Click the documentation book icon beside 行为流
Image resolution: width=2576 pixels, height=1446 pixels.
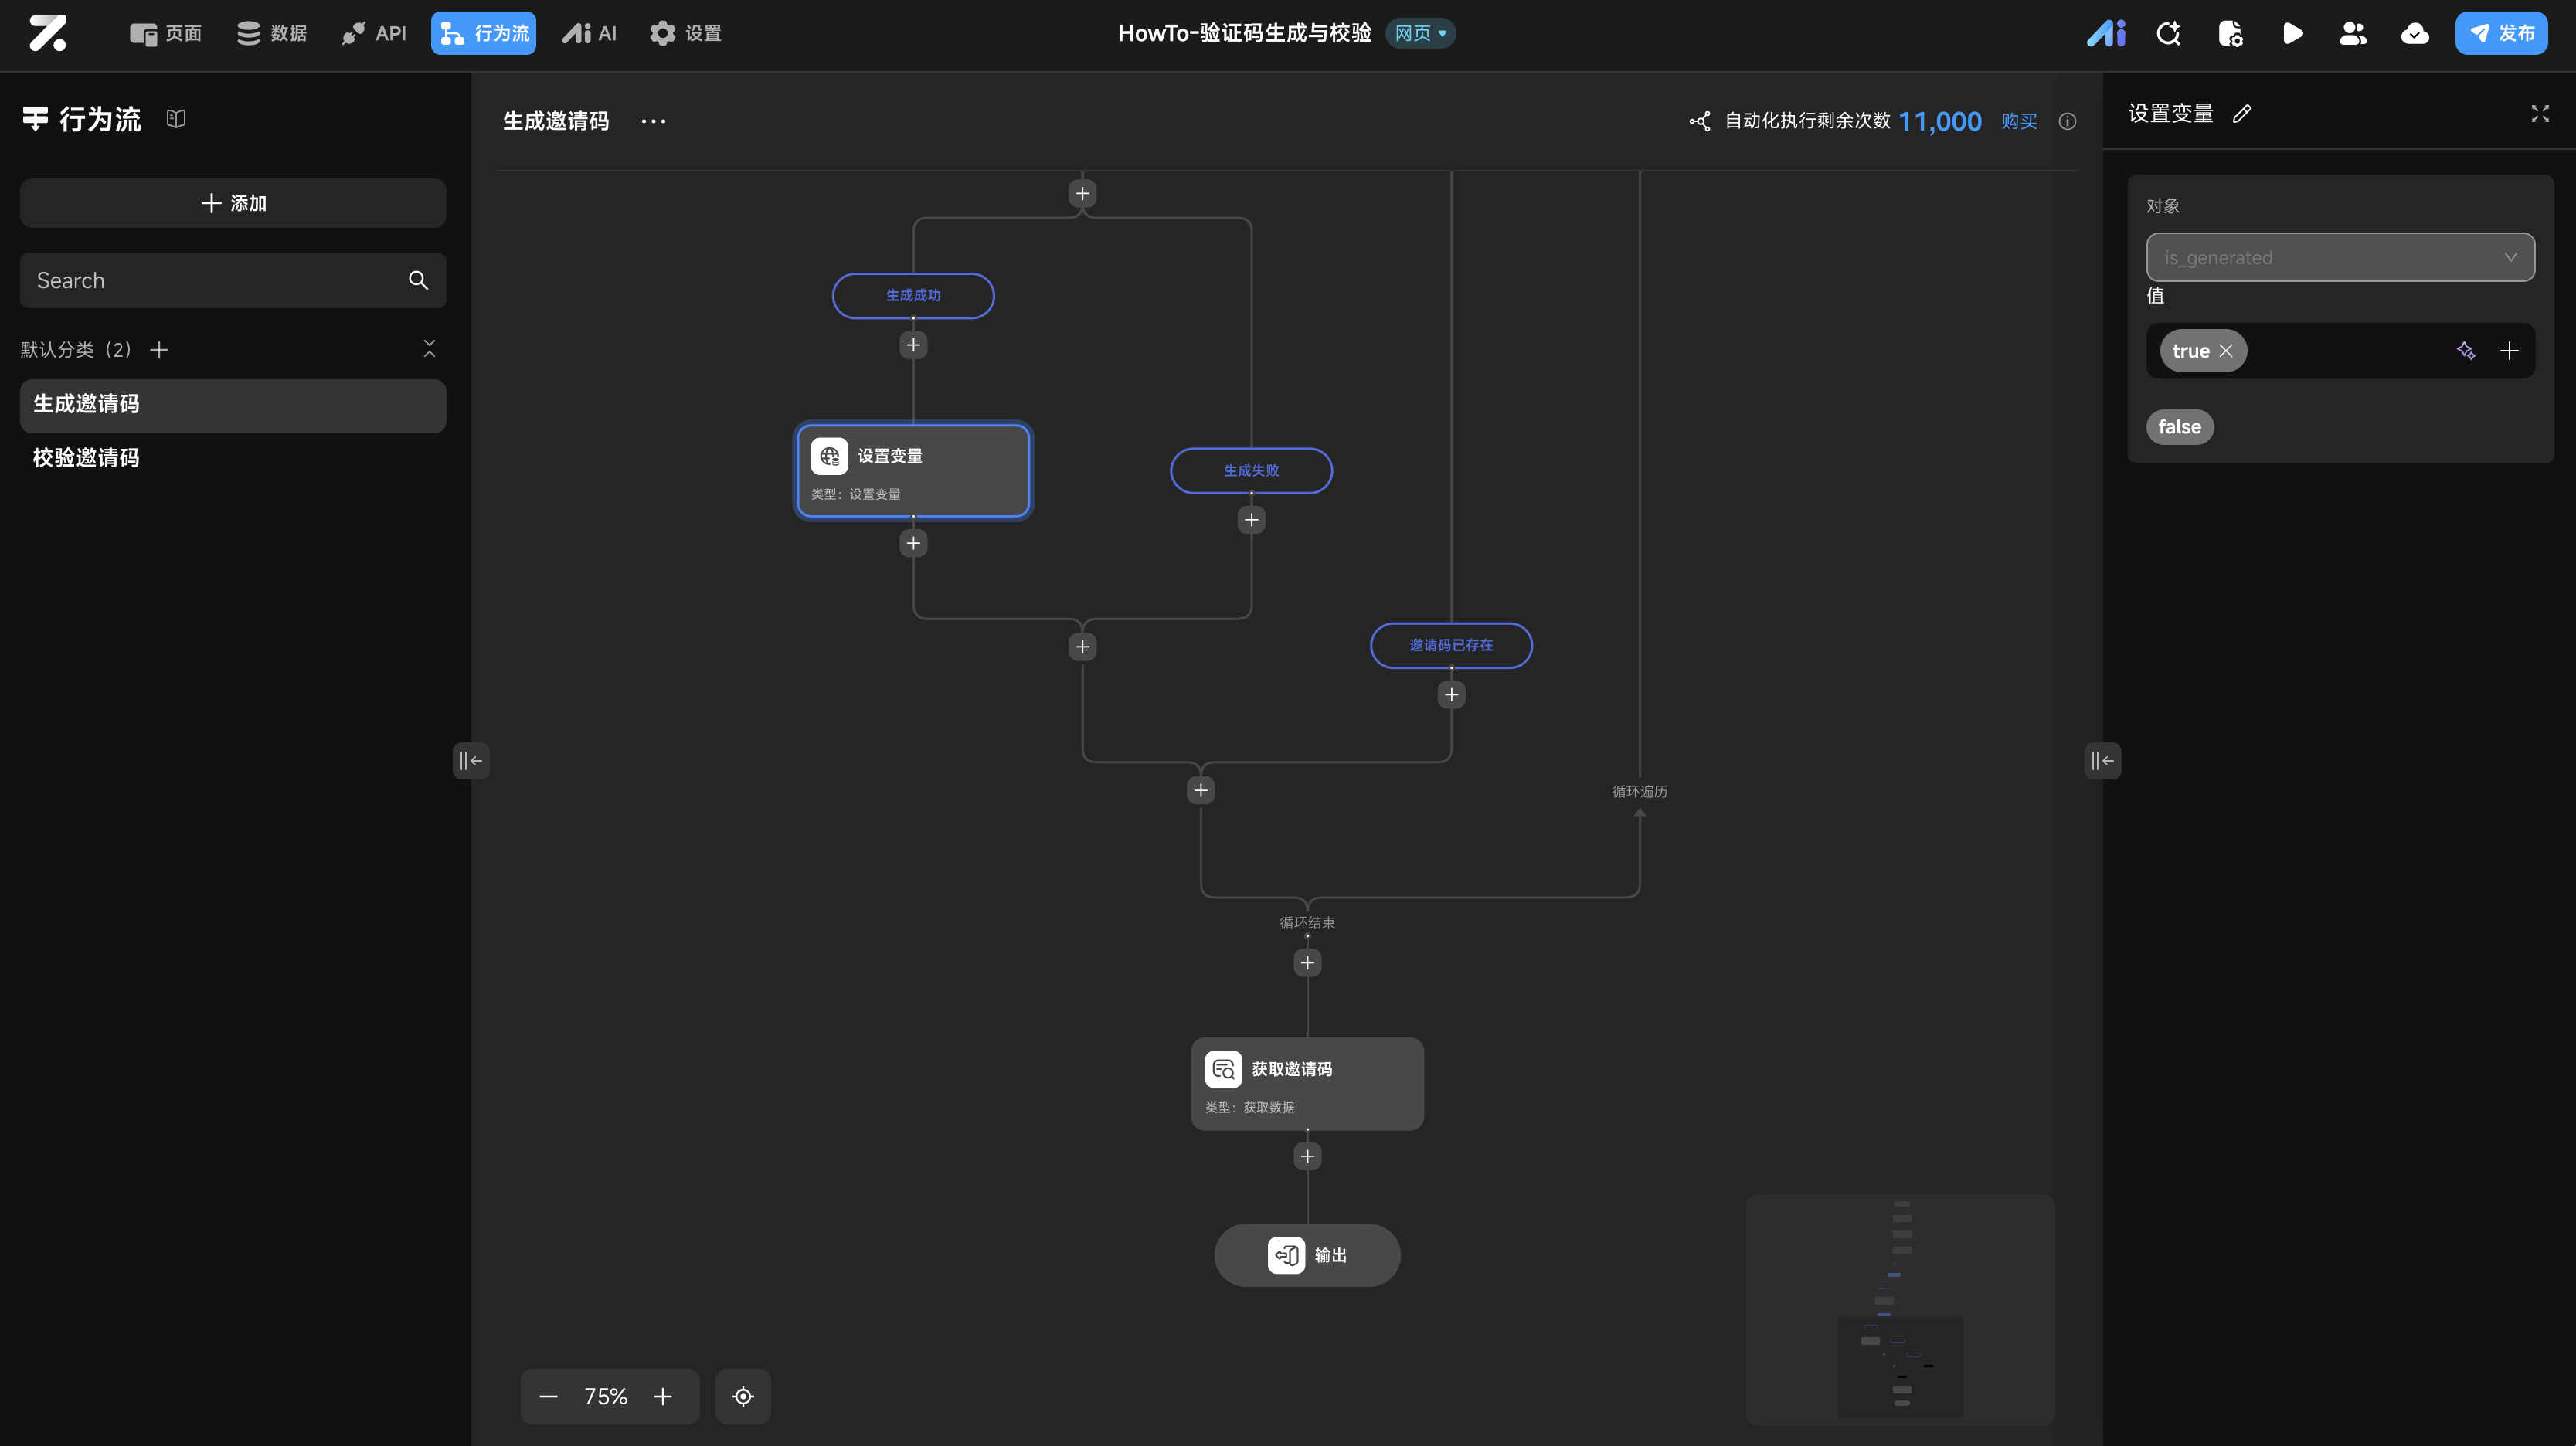coord(176,119)
